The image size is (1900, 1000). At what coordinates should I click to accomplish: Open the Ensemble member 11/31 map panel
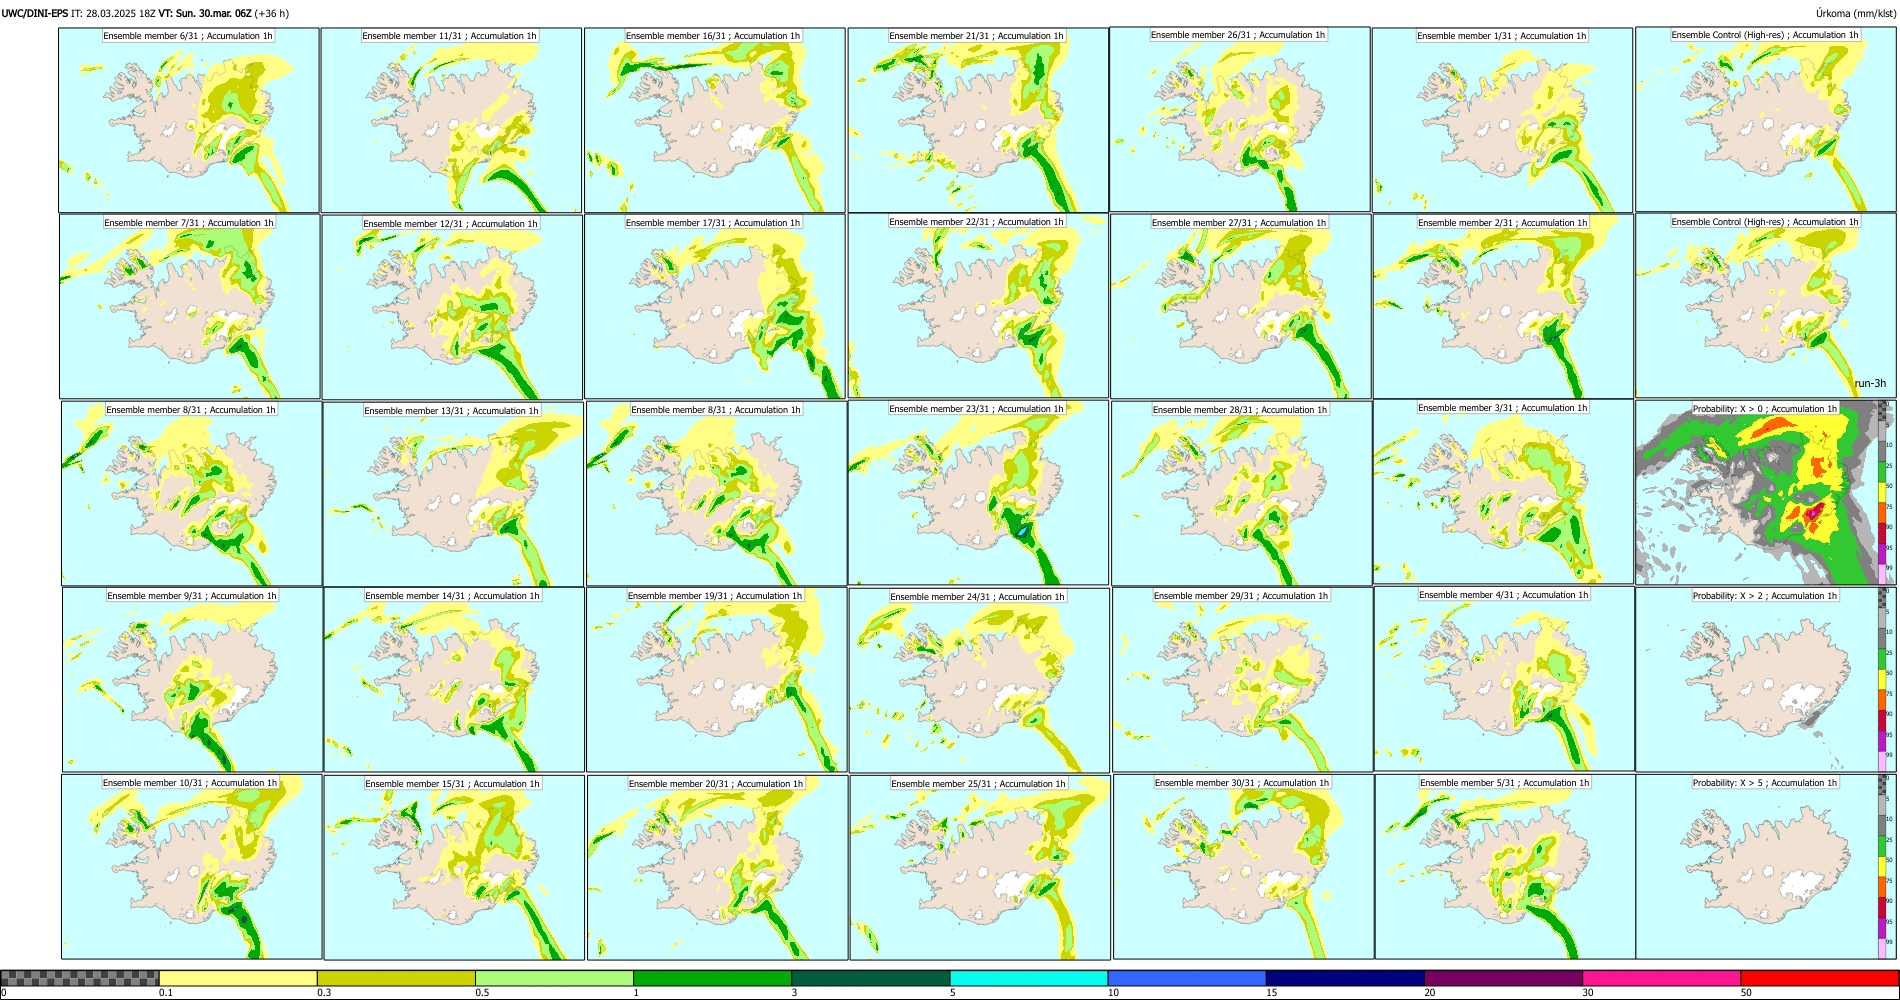pos(451,120)
